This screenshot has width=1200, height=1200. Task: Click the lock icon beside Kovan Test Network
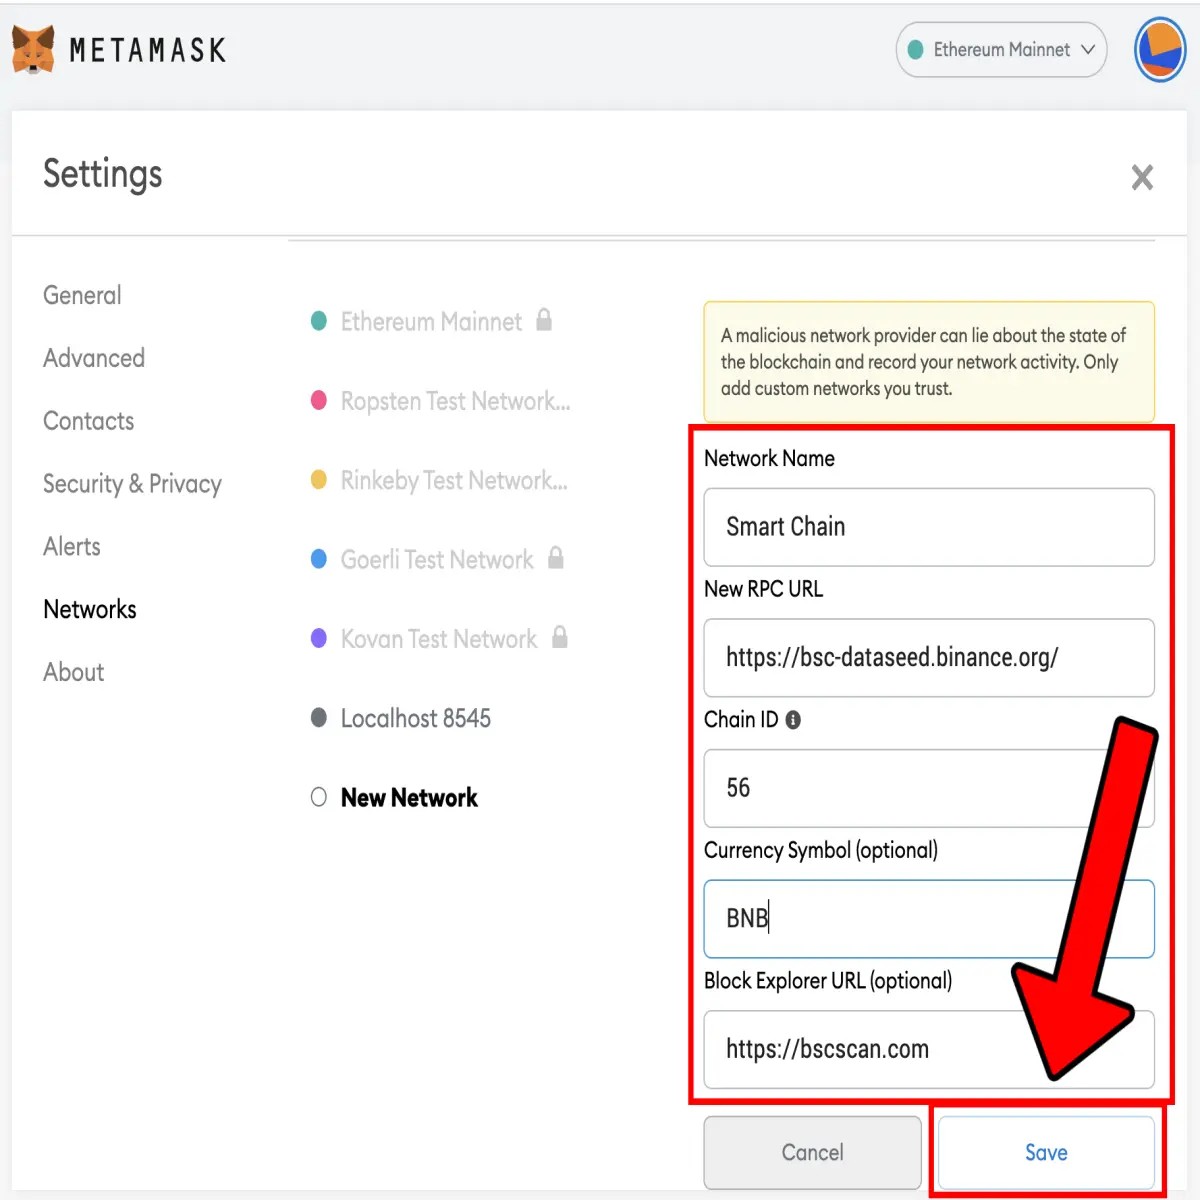pyautogui.click(x=560, y=636)
